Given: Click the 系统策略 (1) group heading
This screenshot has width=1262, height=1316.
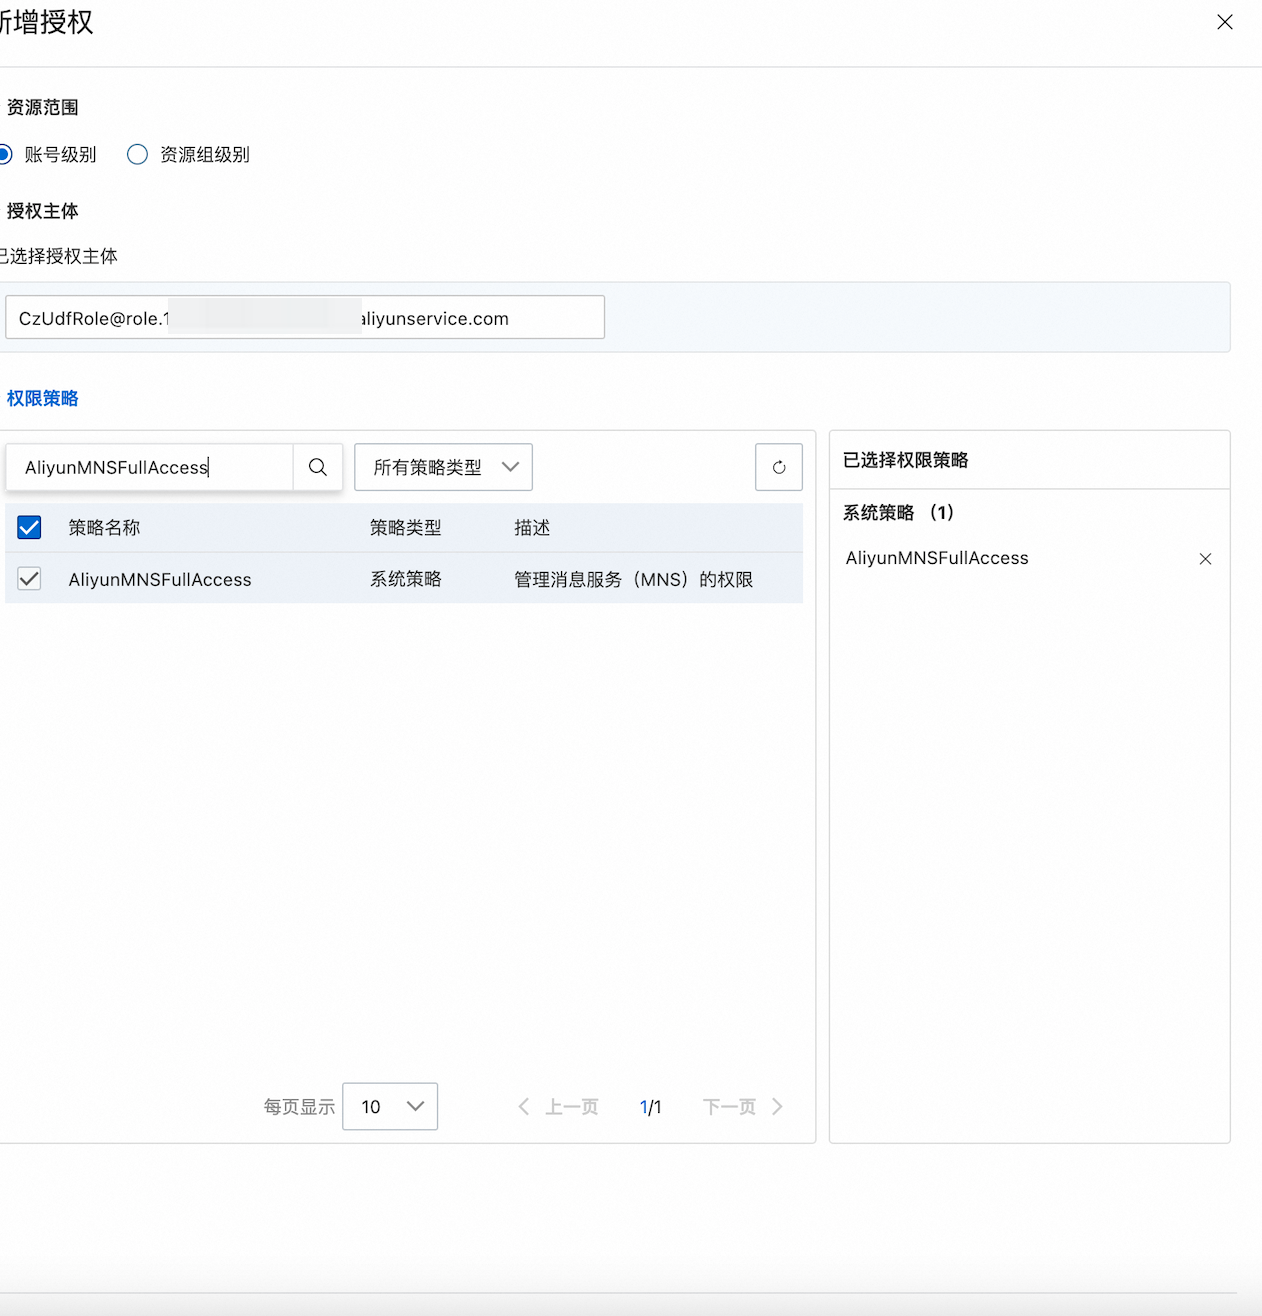Looking at the screenshot, I should point(898,513).
